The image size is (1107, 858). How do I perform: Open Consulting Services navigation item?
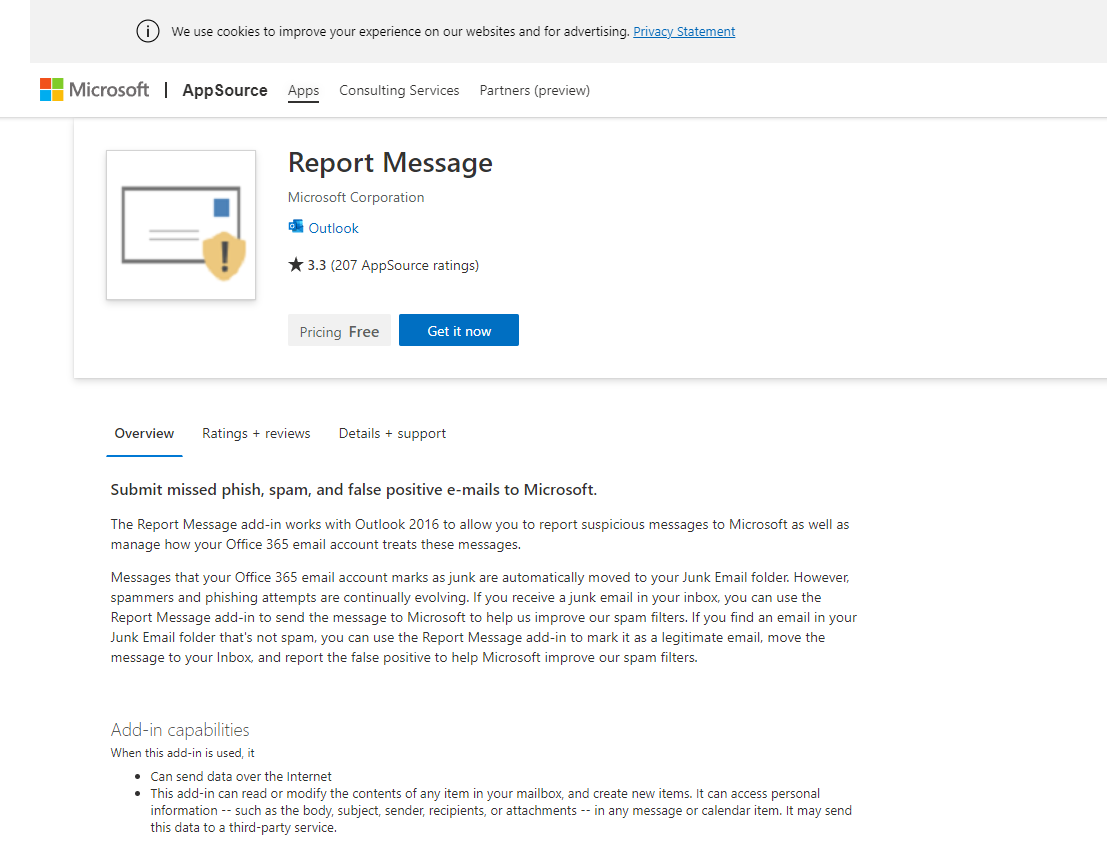(399, 90)
